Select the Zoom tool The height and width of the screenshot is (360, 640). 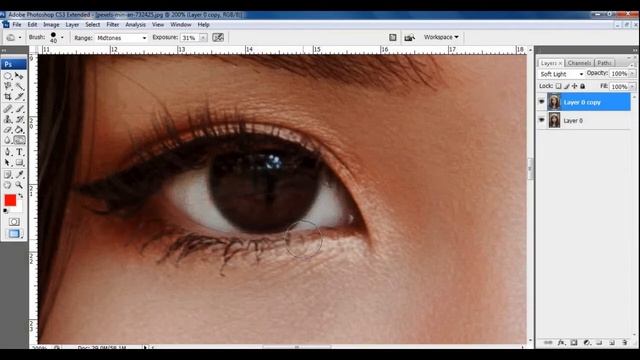click(19, 185)
